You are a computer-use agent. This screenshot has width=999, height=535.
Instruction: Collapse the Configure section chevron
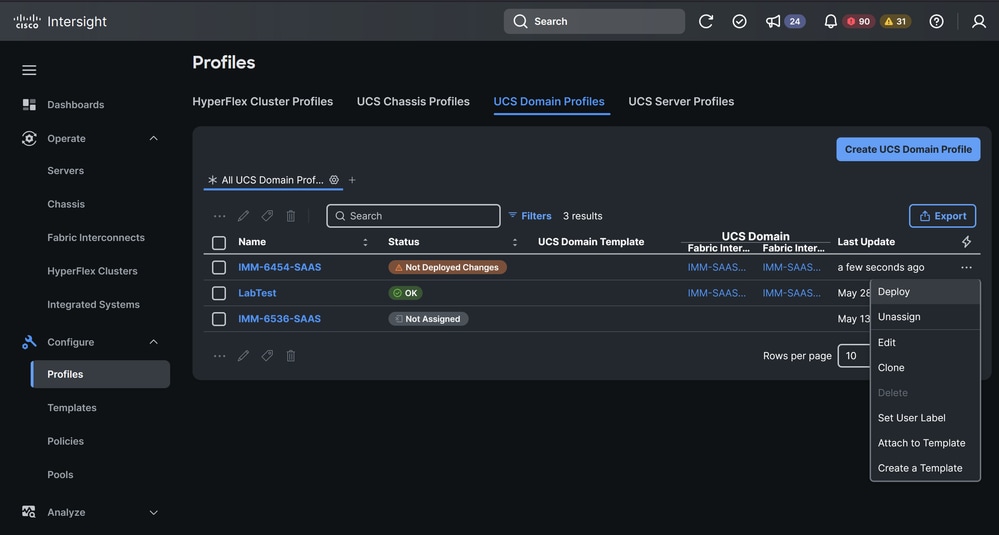click(x=154, y=342)
